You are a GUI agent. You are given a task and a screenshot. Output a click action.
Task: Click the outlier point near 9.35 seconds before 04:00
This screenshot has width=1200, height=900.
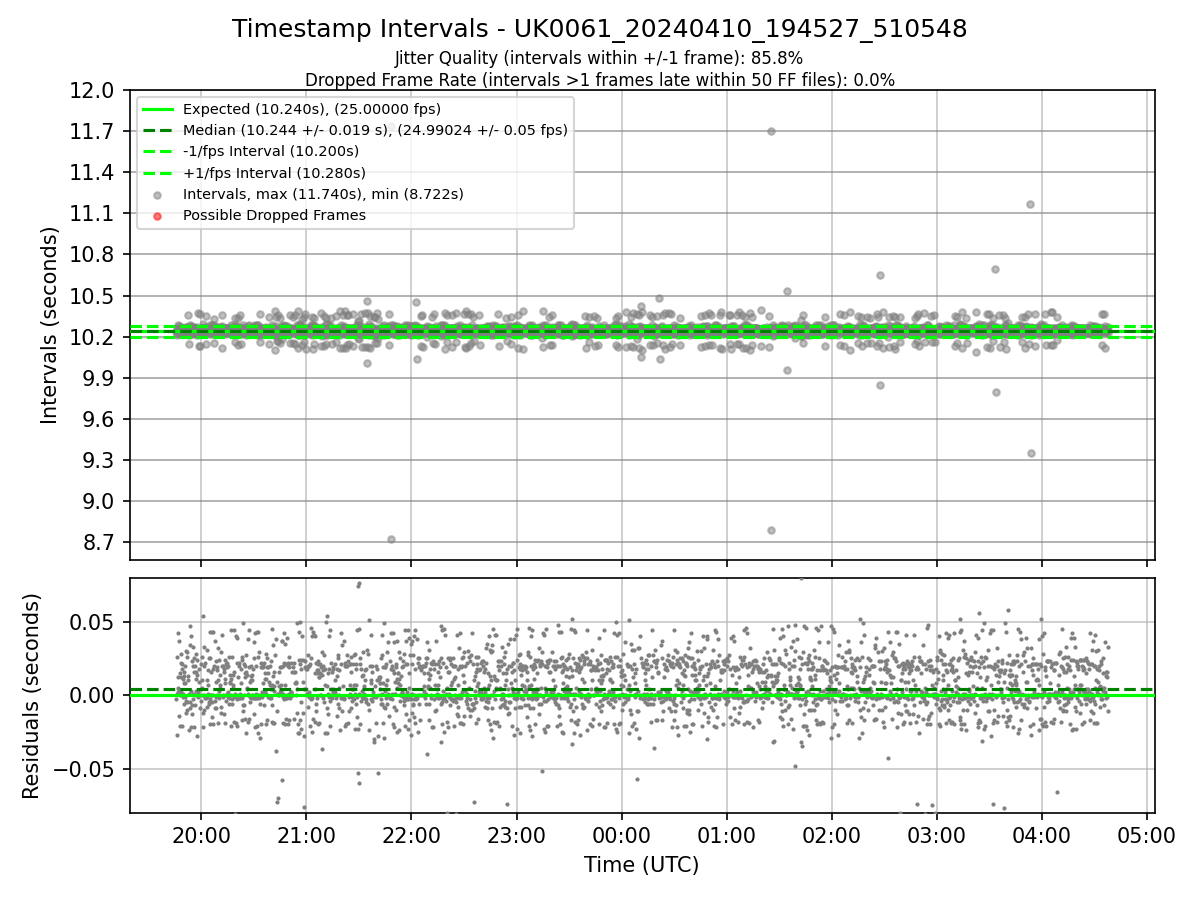point(1031,453)
